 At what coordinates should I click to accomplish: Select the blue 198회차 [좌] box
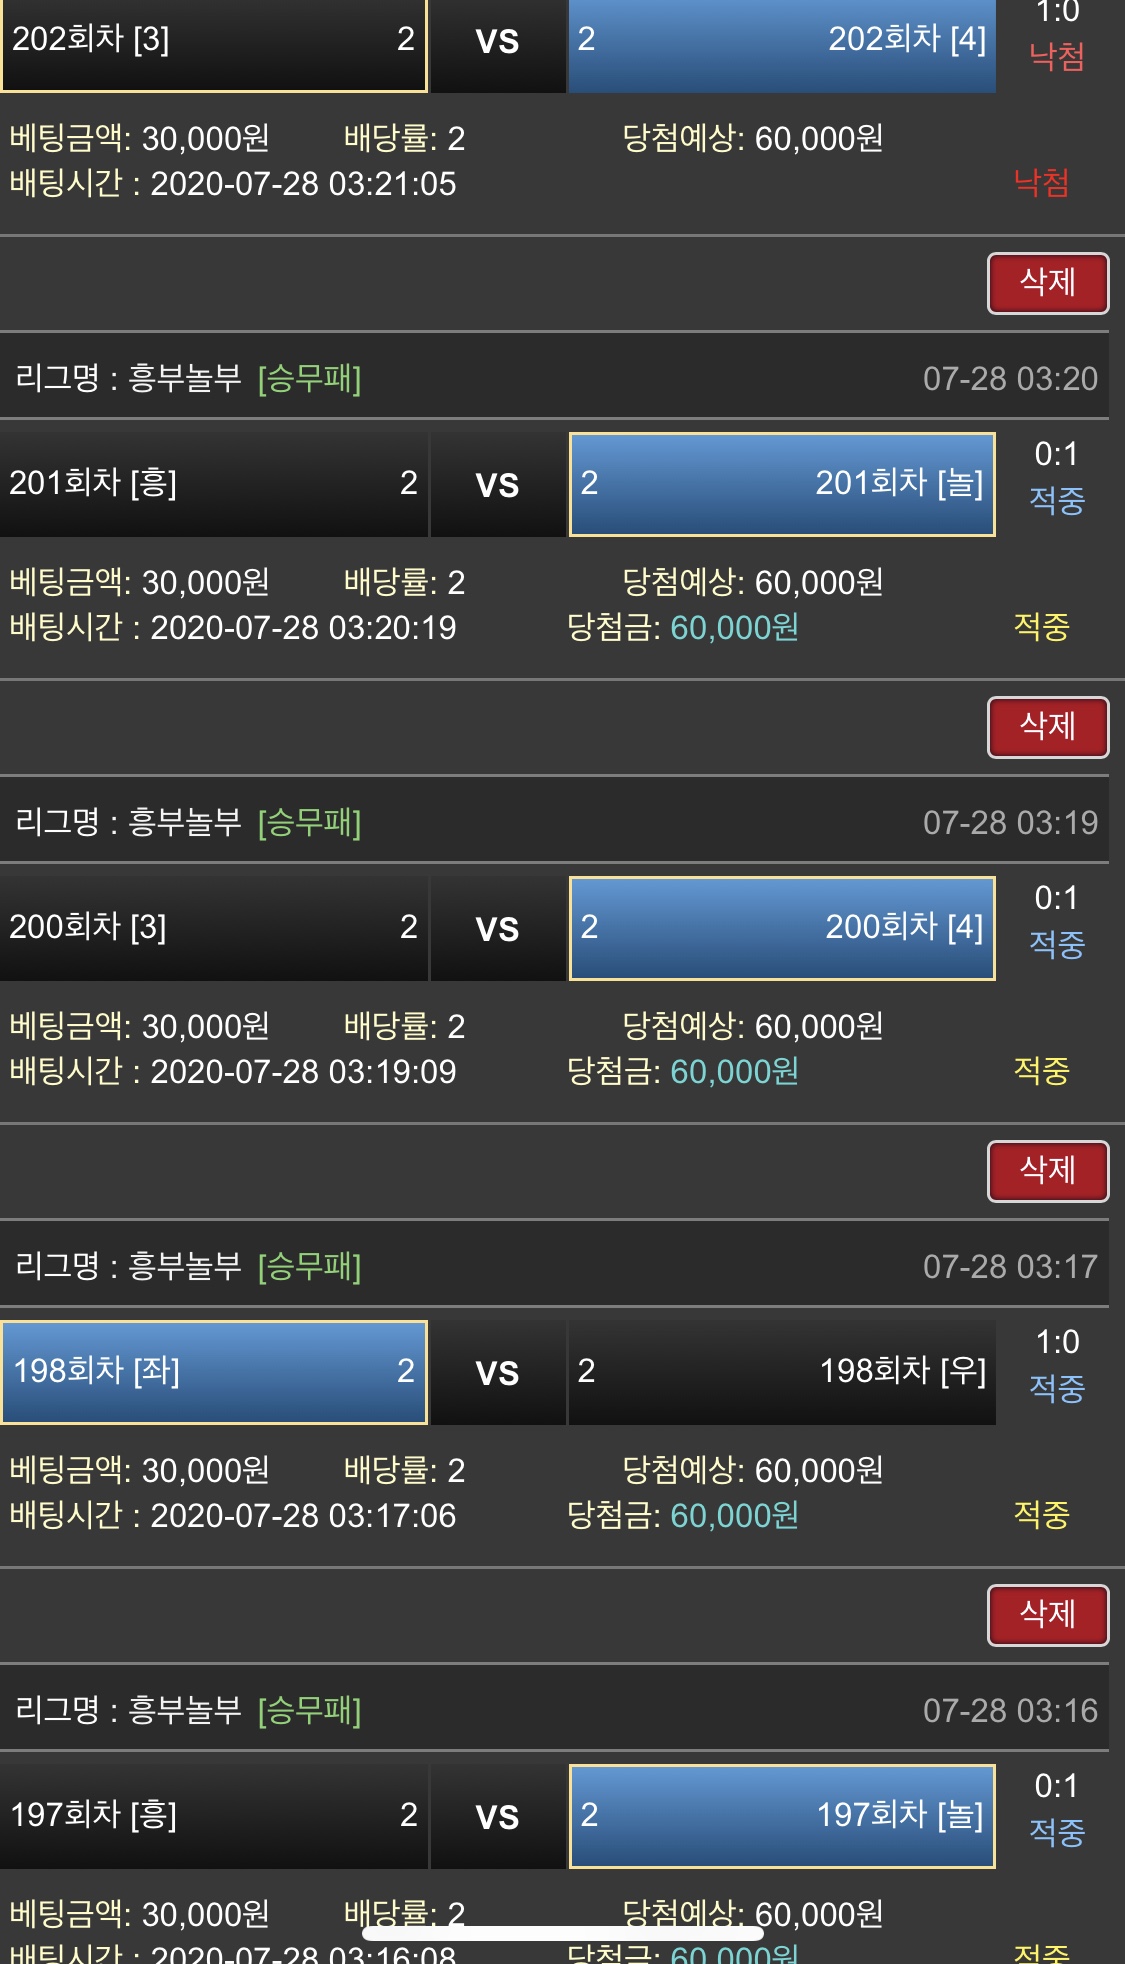coord(213,1372)
